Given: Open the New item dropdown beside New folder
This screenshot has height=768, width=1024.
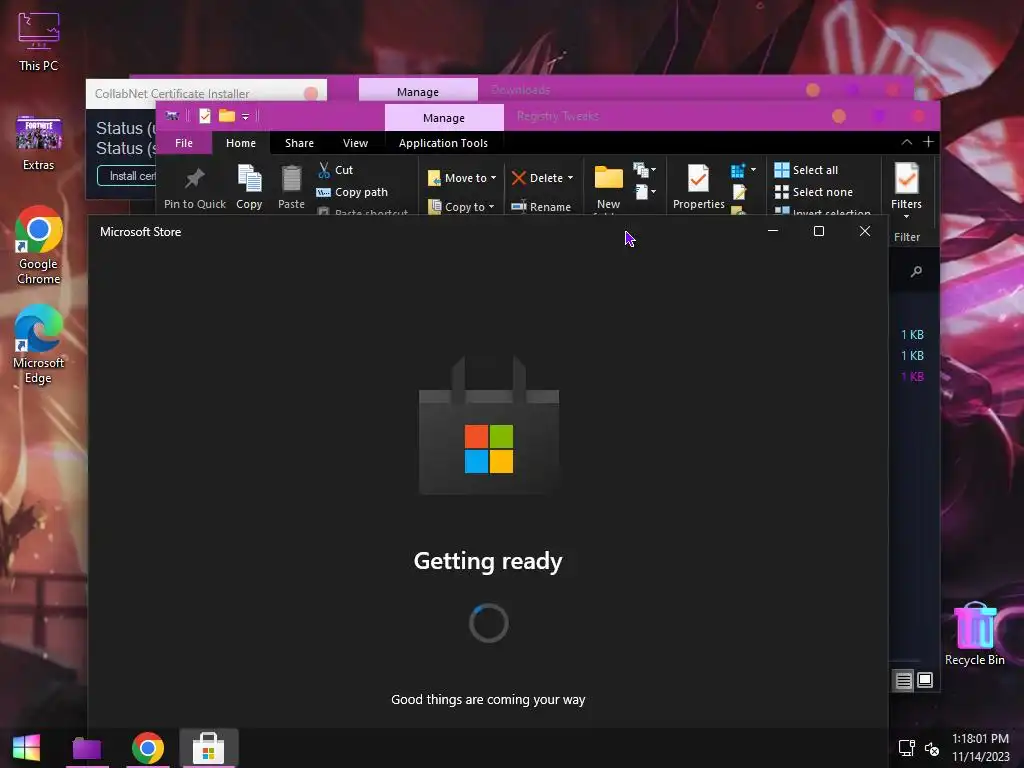Looking at the screenshot, I should click(x=645, y=170).
